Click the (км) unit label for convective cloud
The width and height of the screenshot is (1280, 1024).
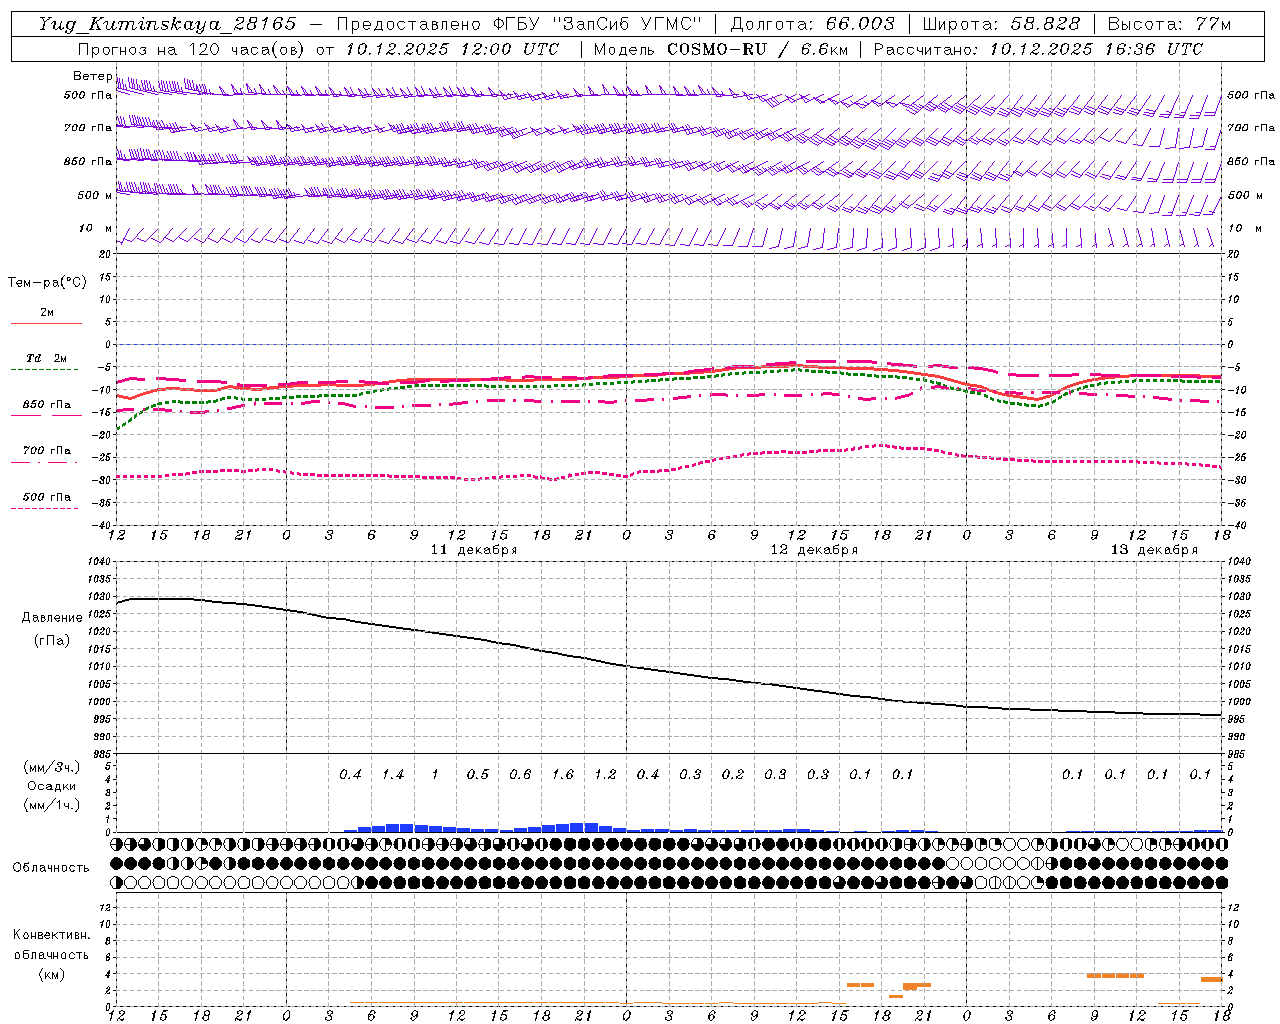(52, 974)
